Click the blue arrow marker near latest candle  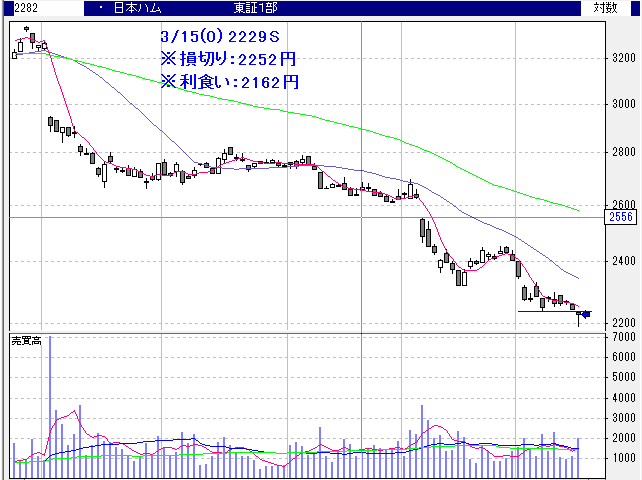point(586,315)
